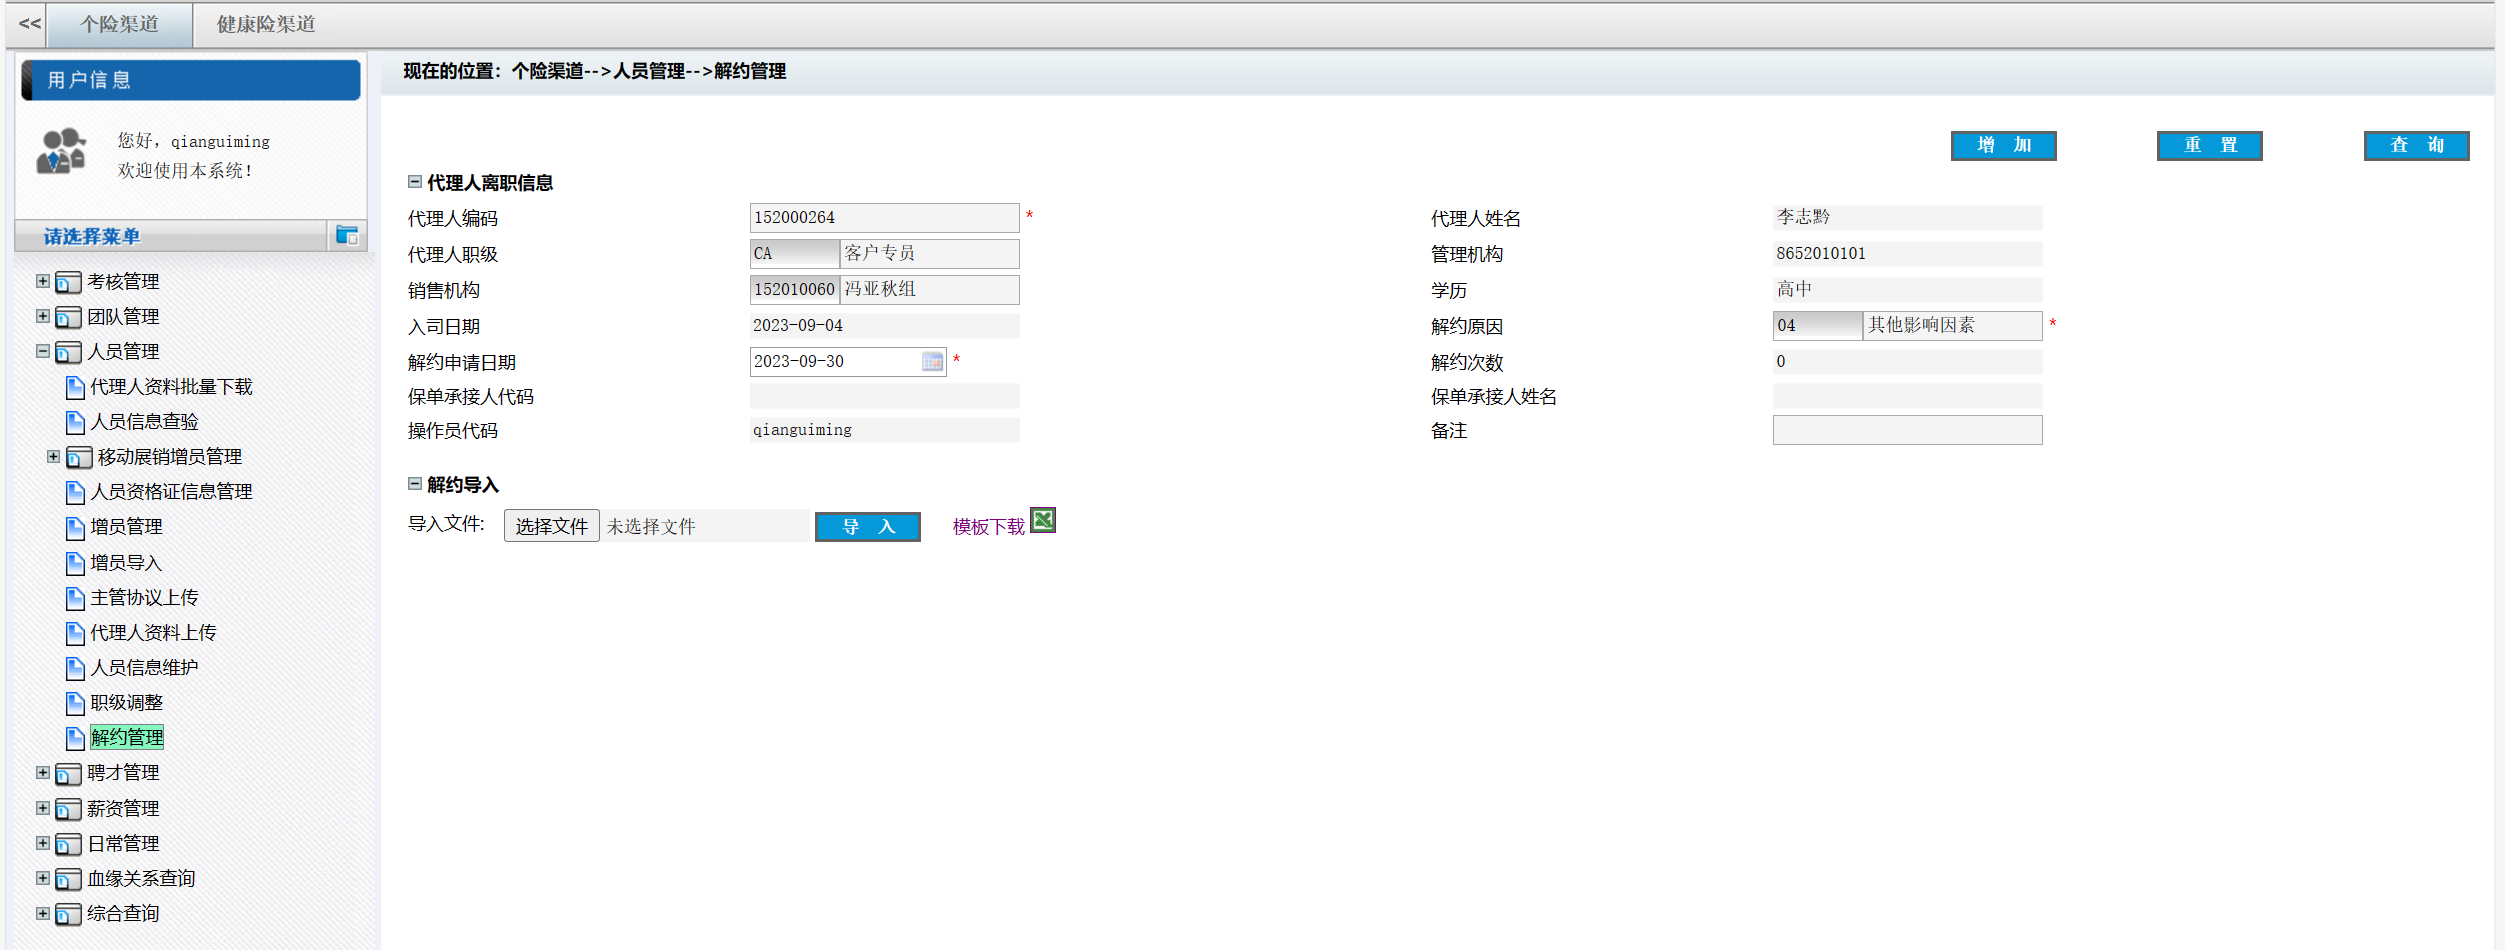Collapse the sidebar with the << button

[x=30, y=23]
